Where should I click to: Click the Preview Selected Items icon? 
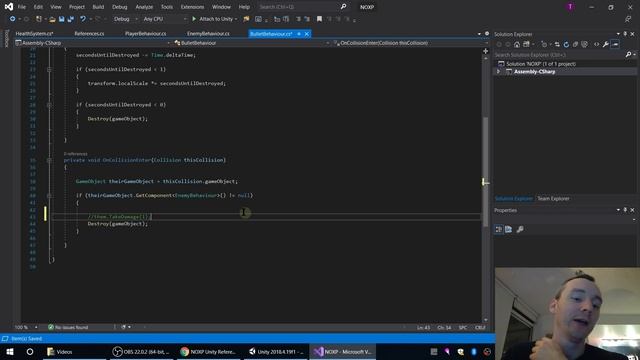[x=615, y=44]
